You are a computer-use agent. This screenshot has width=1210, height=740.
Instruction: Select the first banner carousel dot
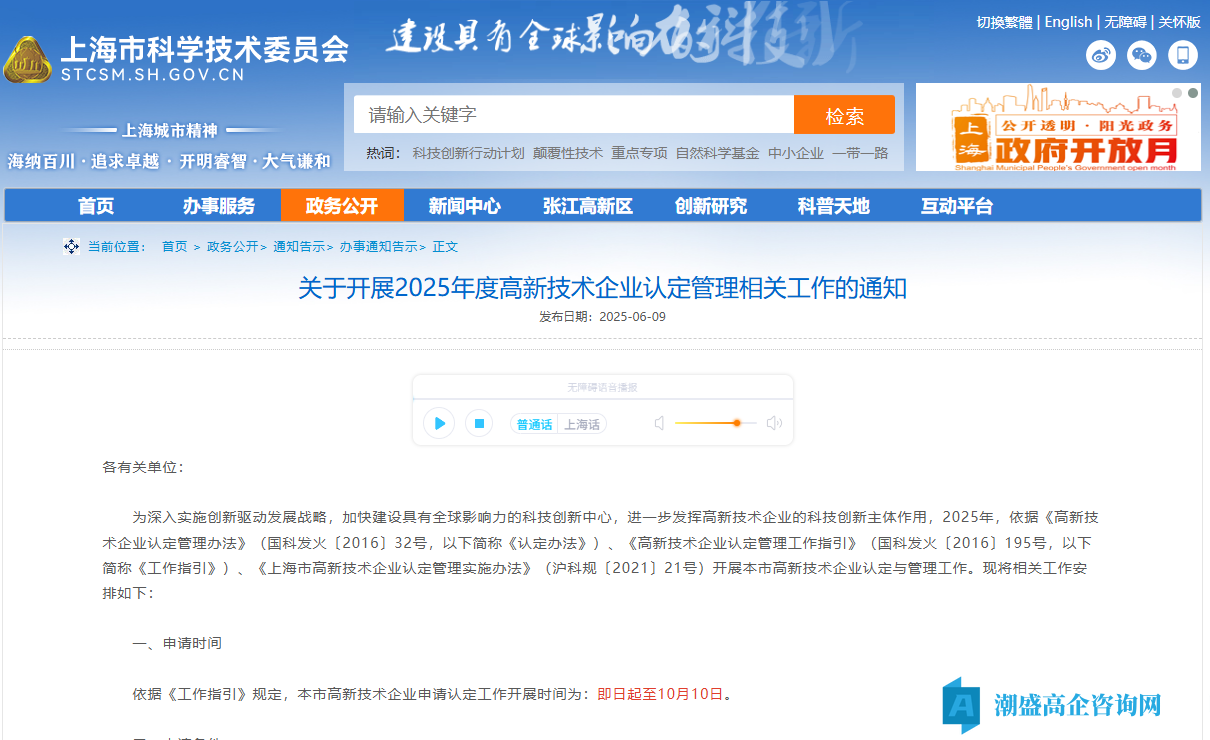coord(1177,93)
